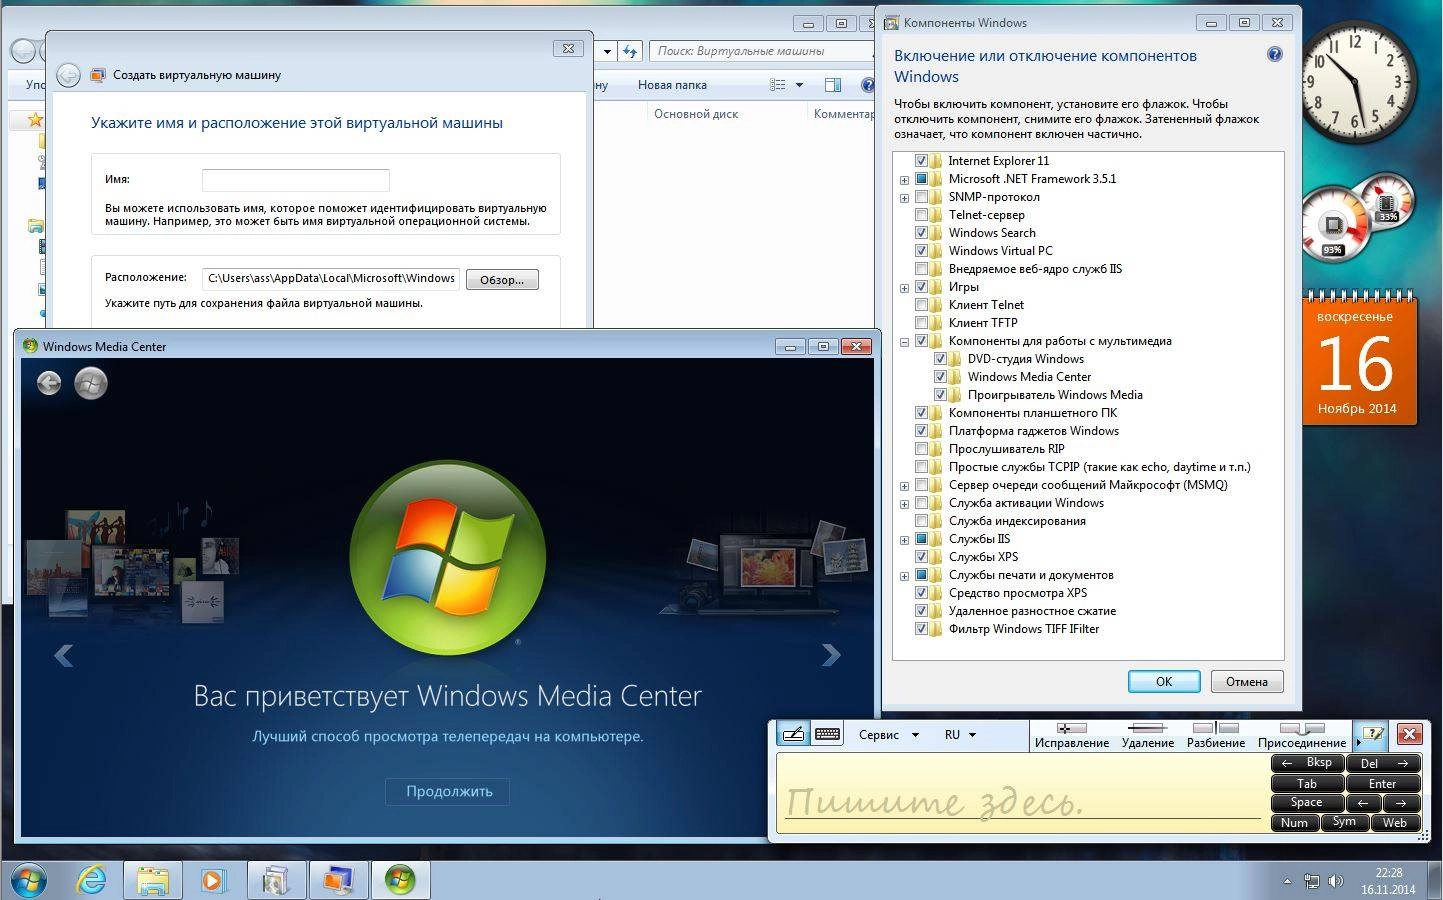Click the Исправление gesture demo
This screenshot has height=900, width=1443.
tap(1071, 735)
